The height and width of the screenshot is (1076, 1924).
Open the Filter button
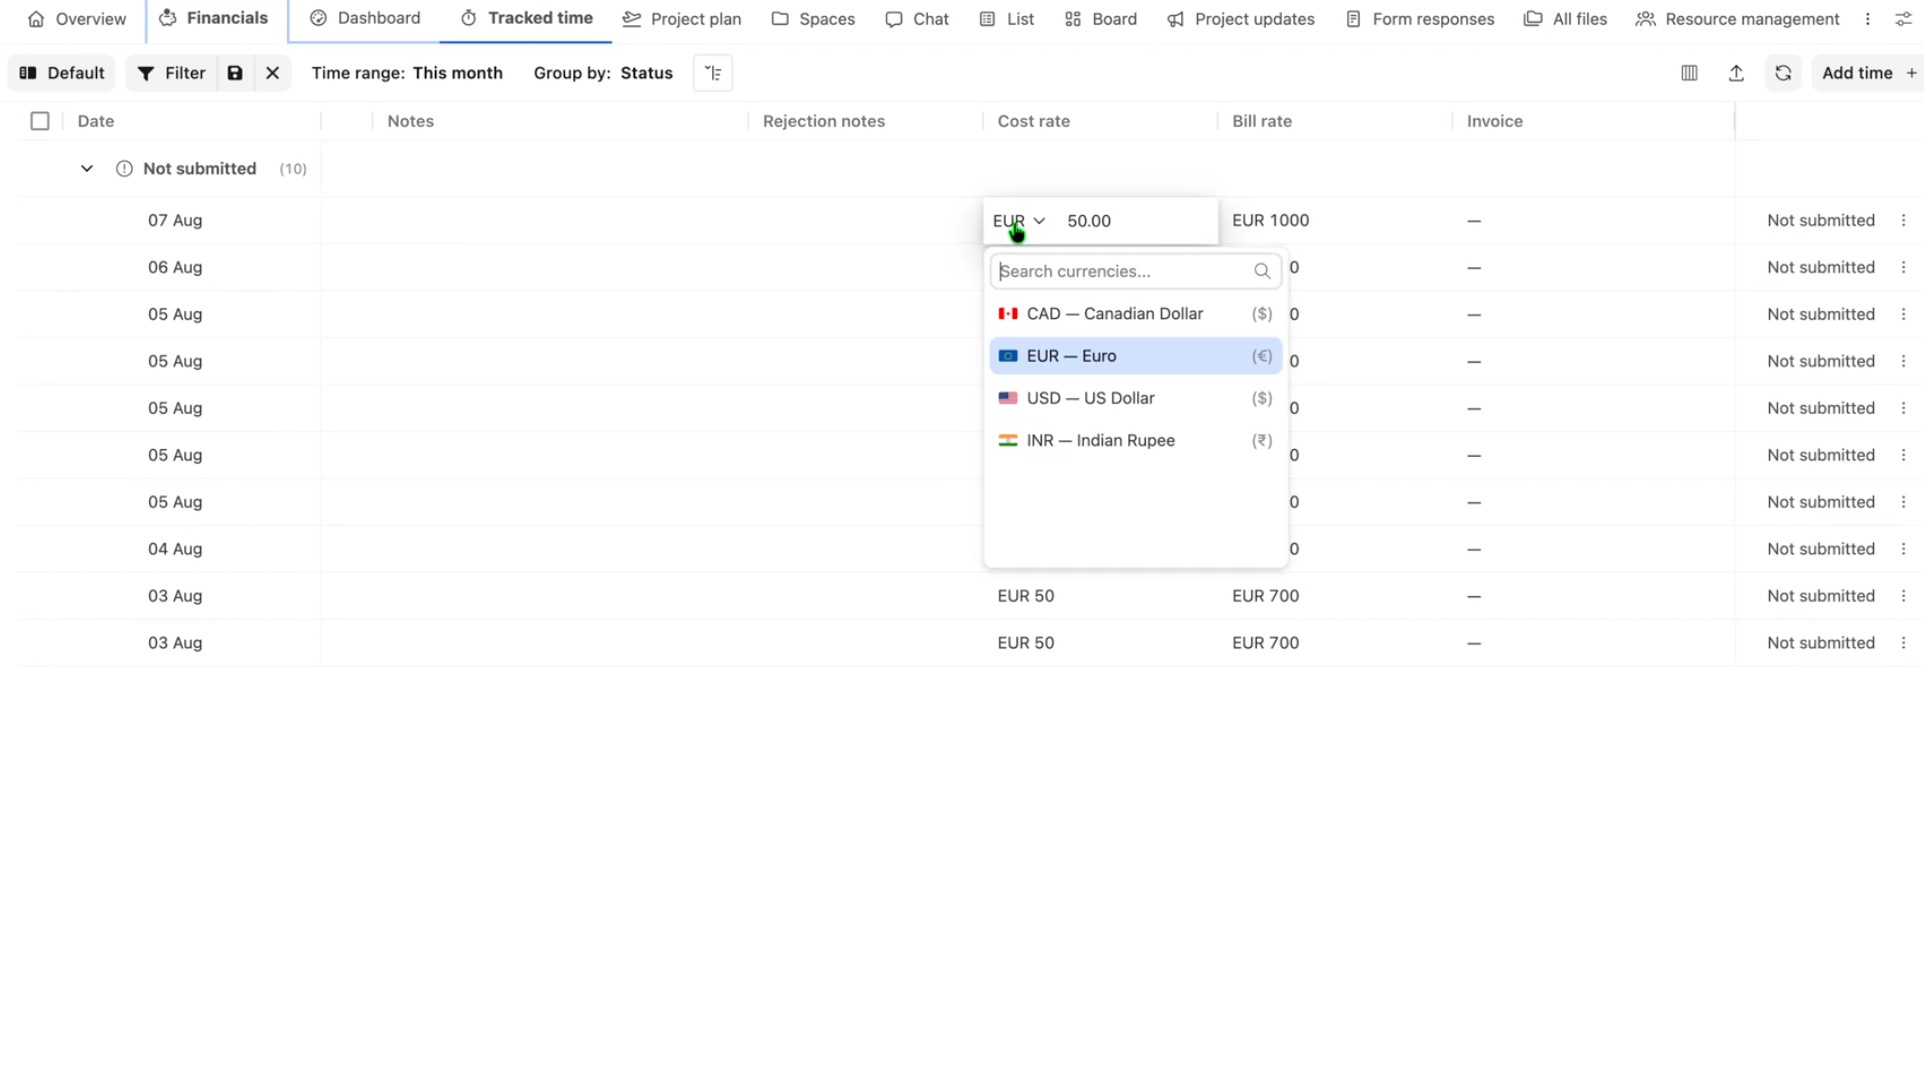click(x=171, y=73)
